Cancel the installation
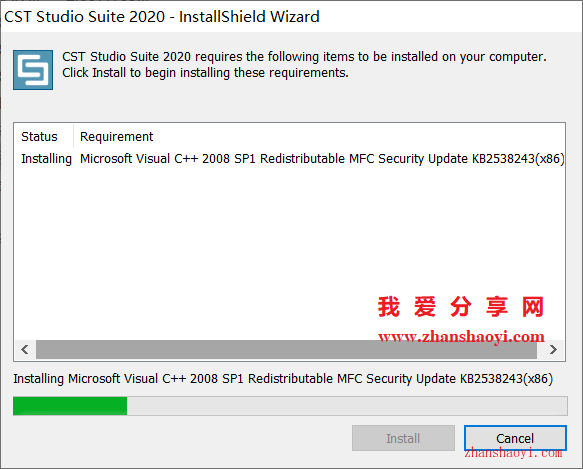This screenshot has width=583, height=469. point(515,438)
